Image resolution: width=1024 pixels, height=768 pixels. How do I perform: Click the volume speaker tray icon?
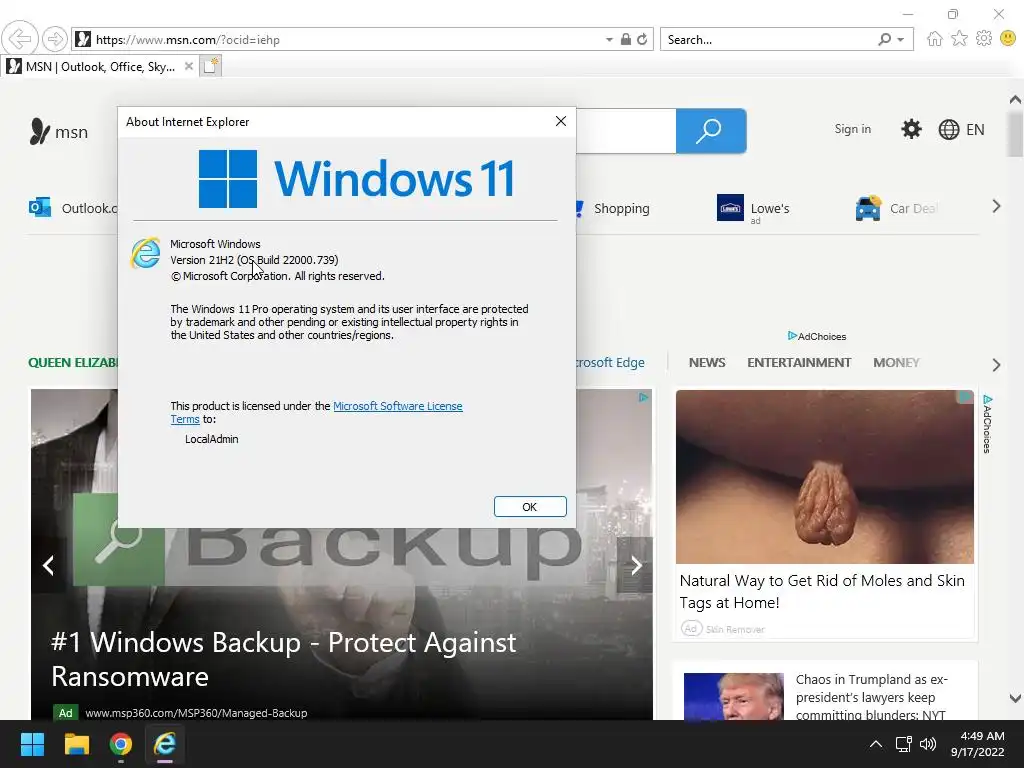click(928, 744)
